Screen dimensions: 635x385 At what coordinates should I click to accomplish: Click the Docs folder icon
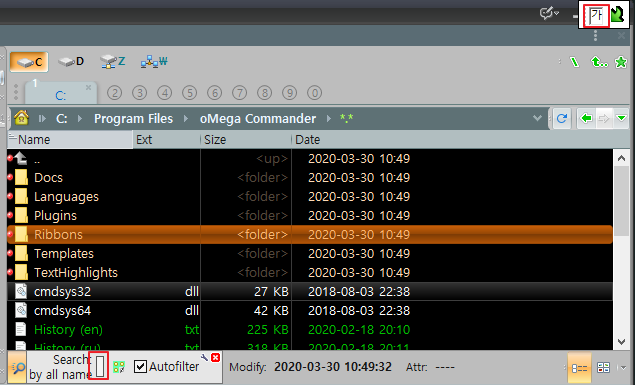[21, 177]
